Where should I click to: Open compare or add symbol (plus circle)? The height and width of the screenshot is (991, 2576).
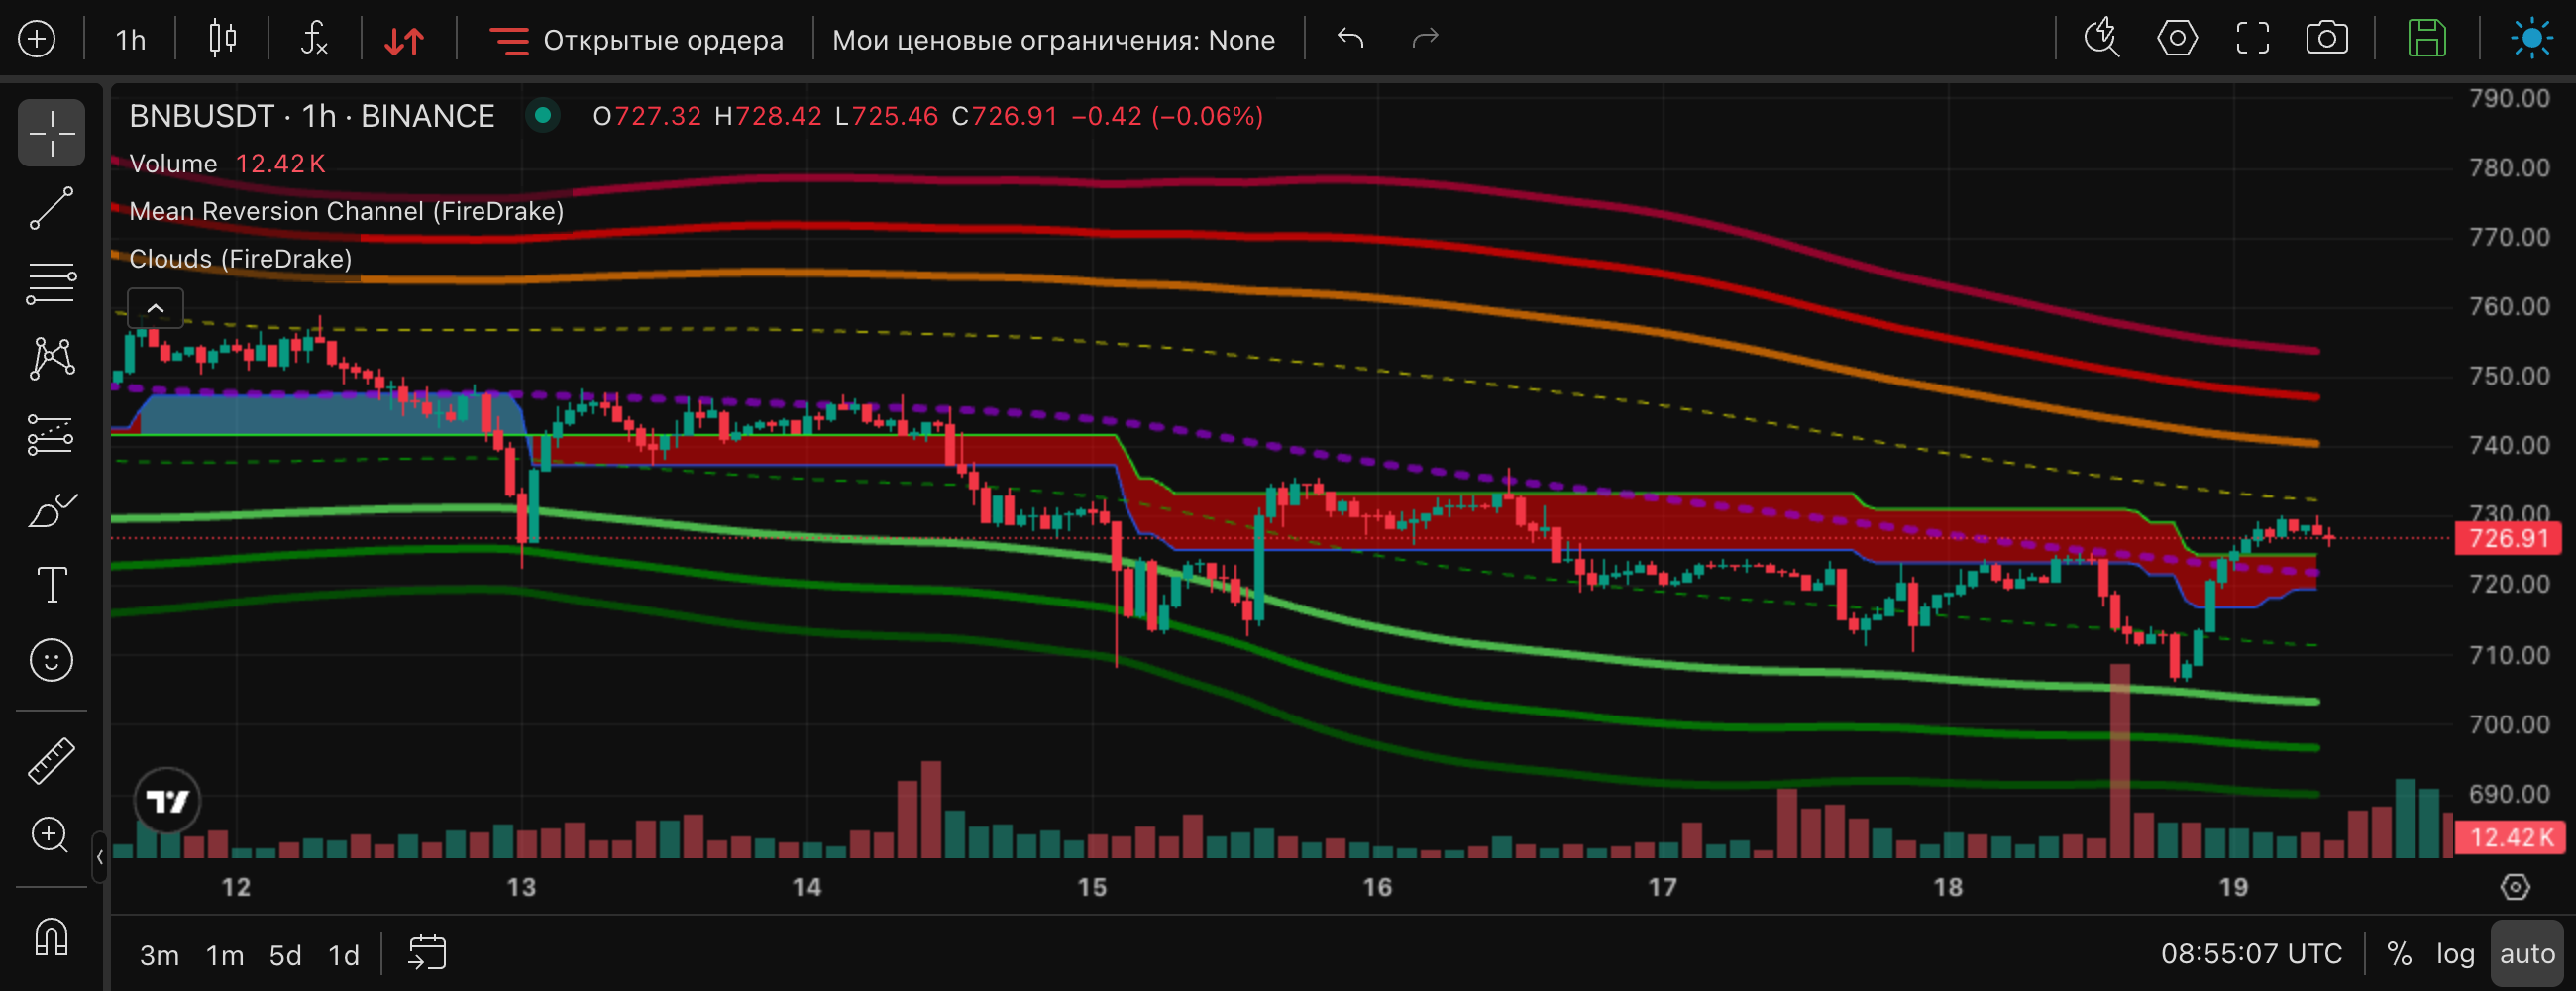pyautogui.click(x=37, y=39)
